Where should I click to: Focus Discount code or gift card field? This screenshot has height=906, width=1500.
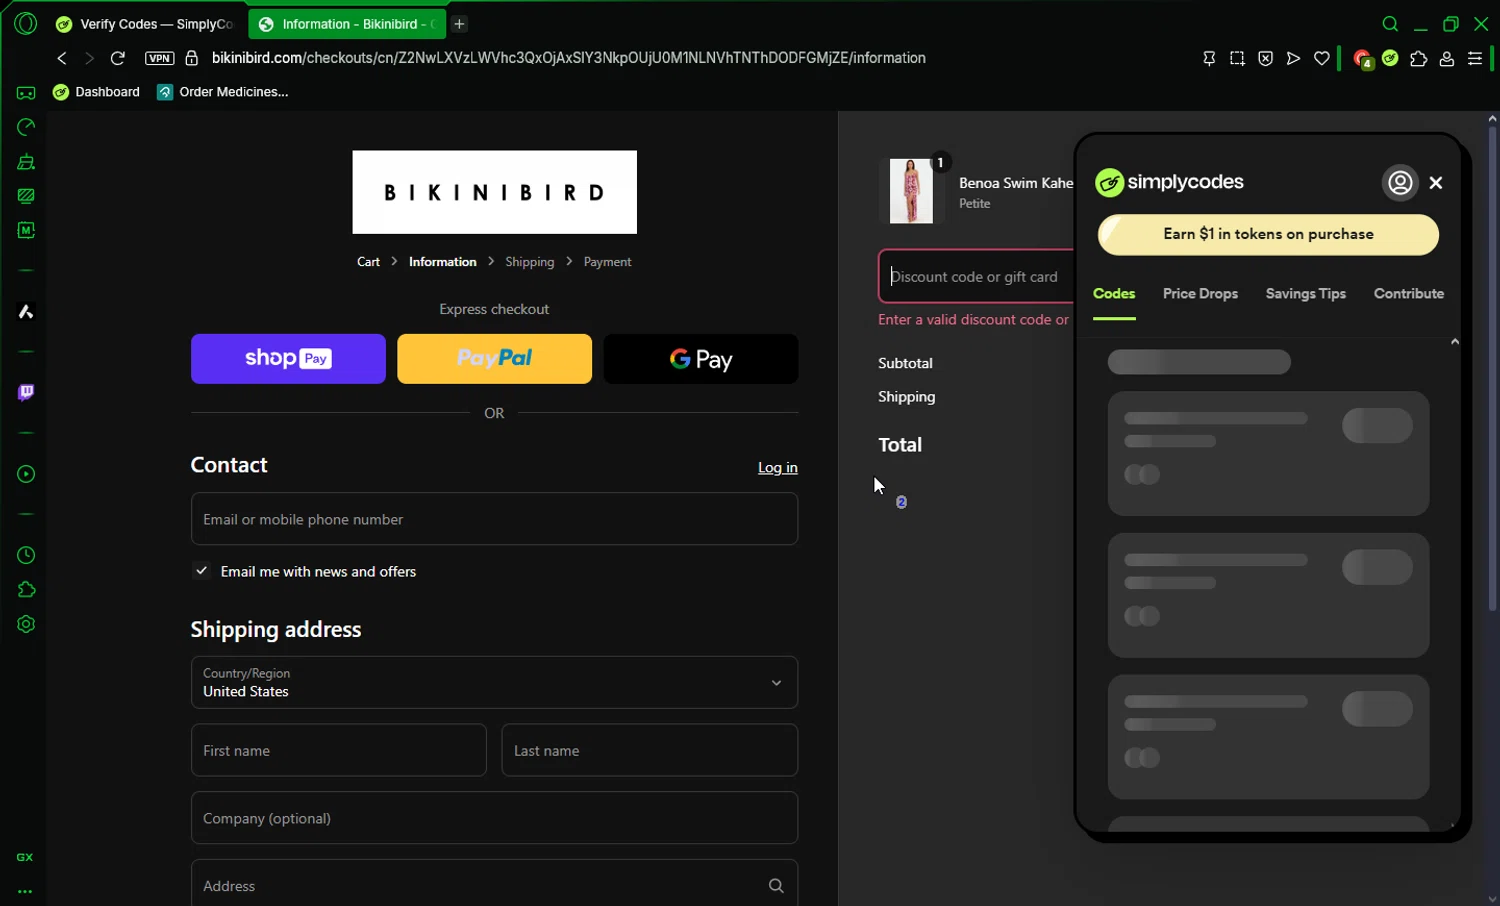pos(976,276)
